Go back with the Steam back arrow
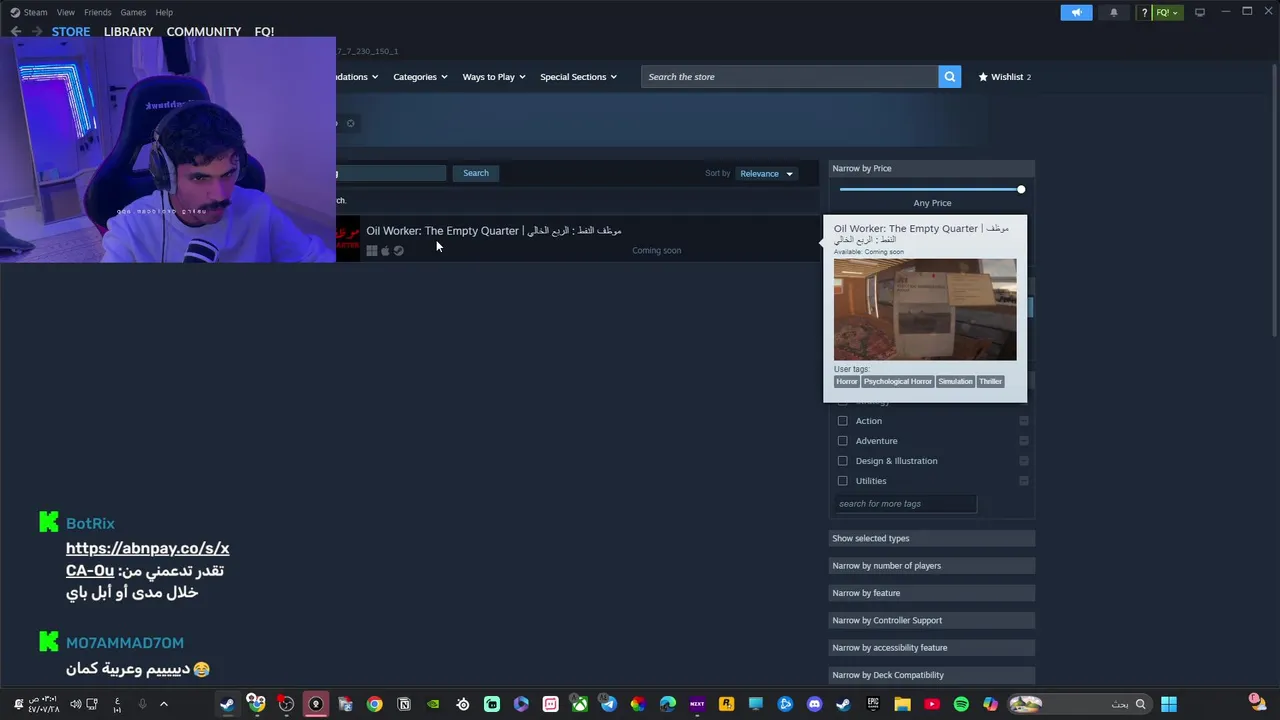 click(16, 32)
